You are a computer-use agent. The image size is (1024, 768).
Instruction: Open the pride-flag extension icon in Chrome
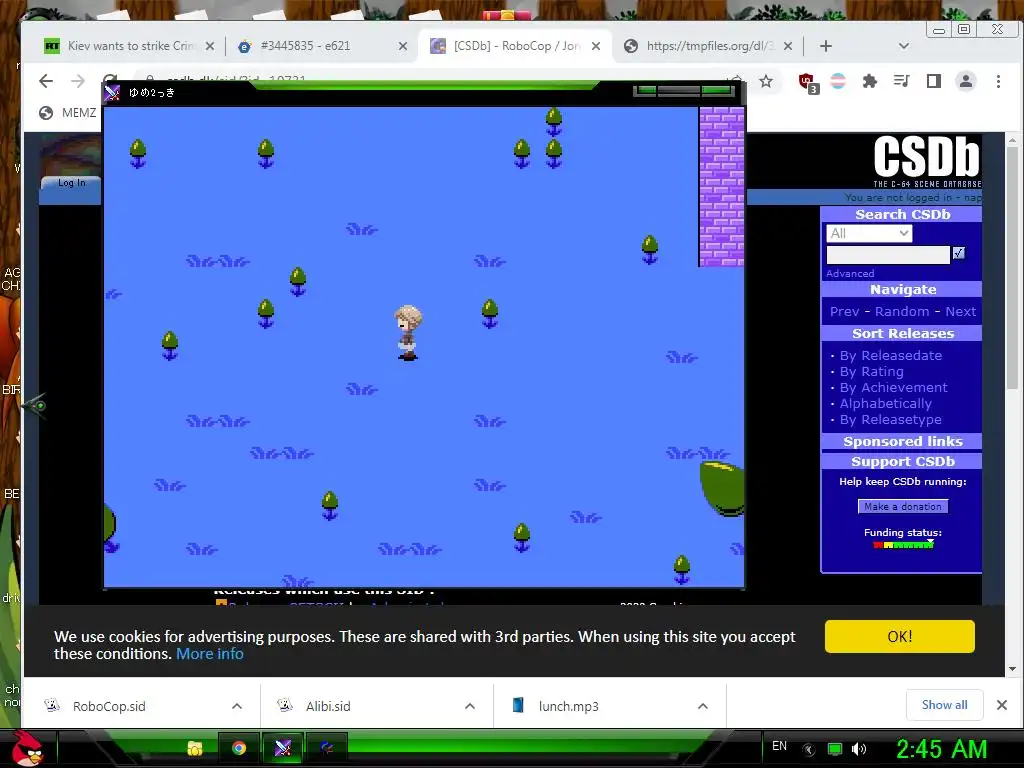[838, 81]
